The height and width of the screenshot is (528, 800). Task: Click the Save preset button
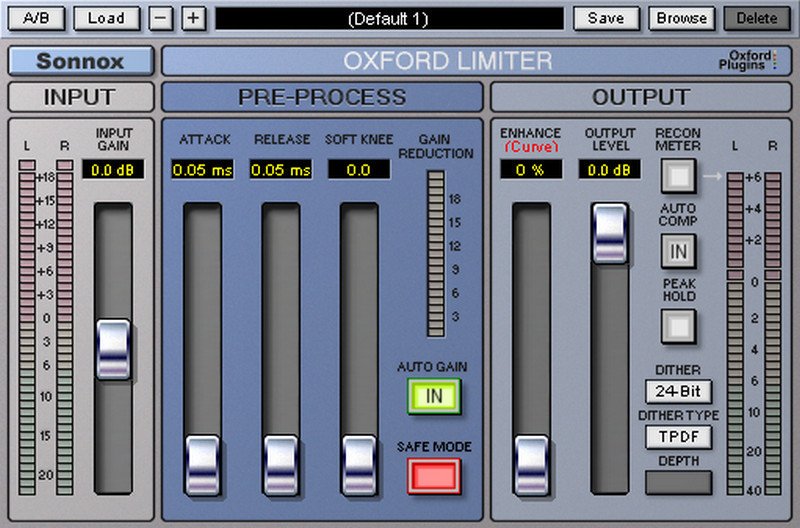click(x=606, y=18)
